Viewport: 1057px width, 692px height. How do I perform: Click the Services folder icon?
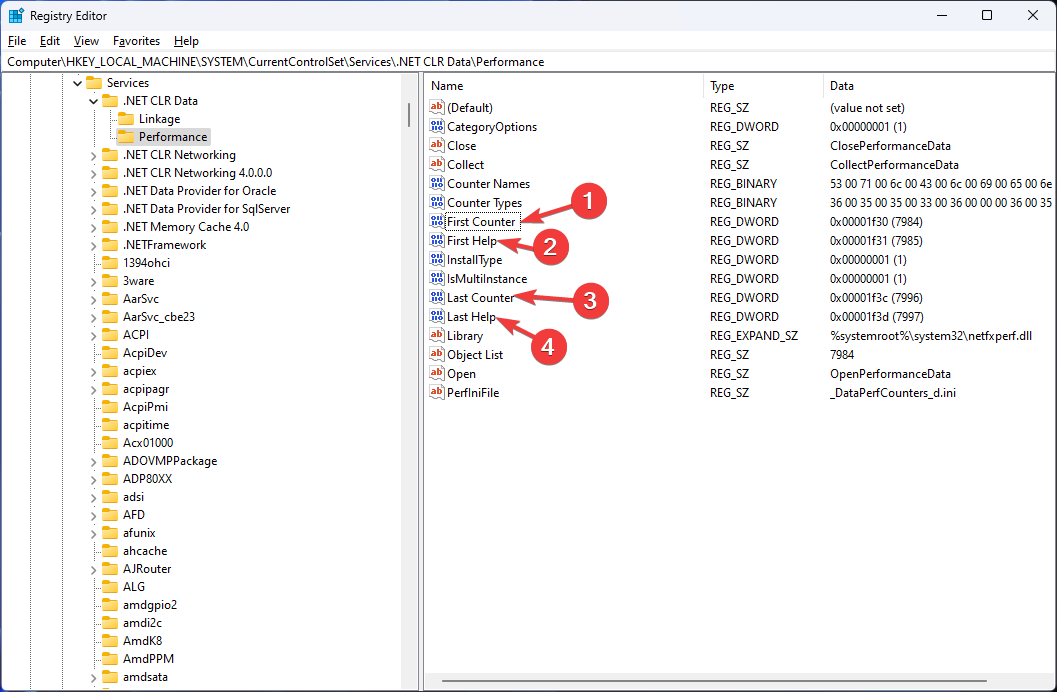(94, 83)
